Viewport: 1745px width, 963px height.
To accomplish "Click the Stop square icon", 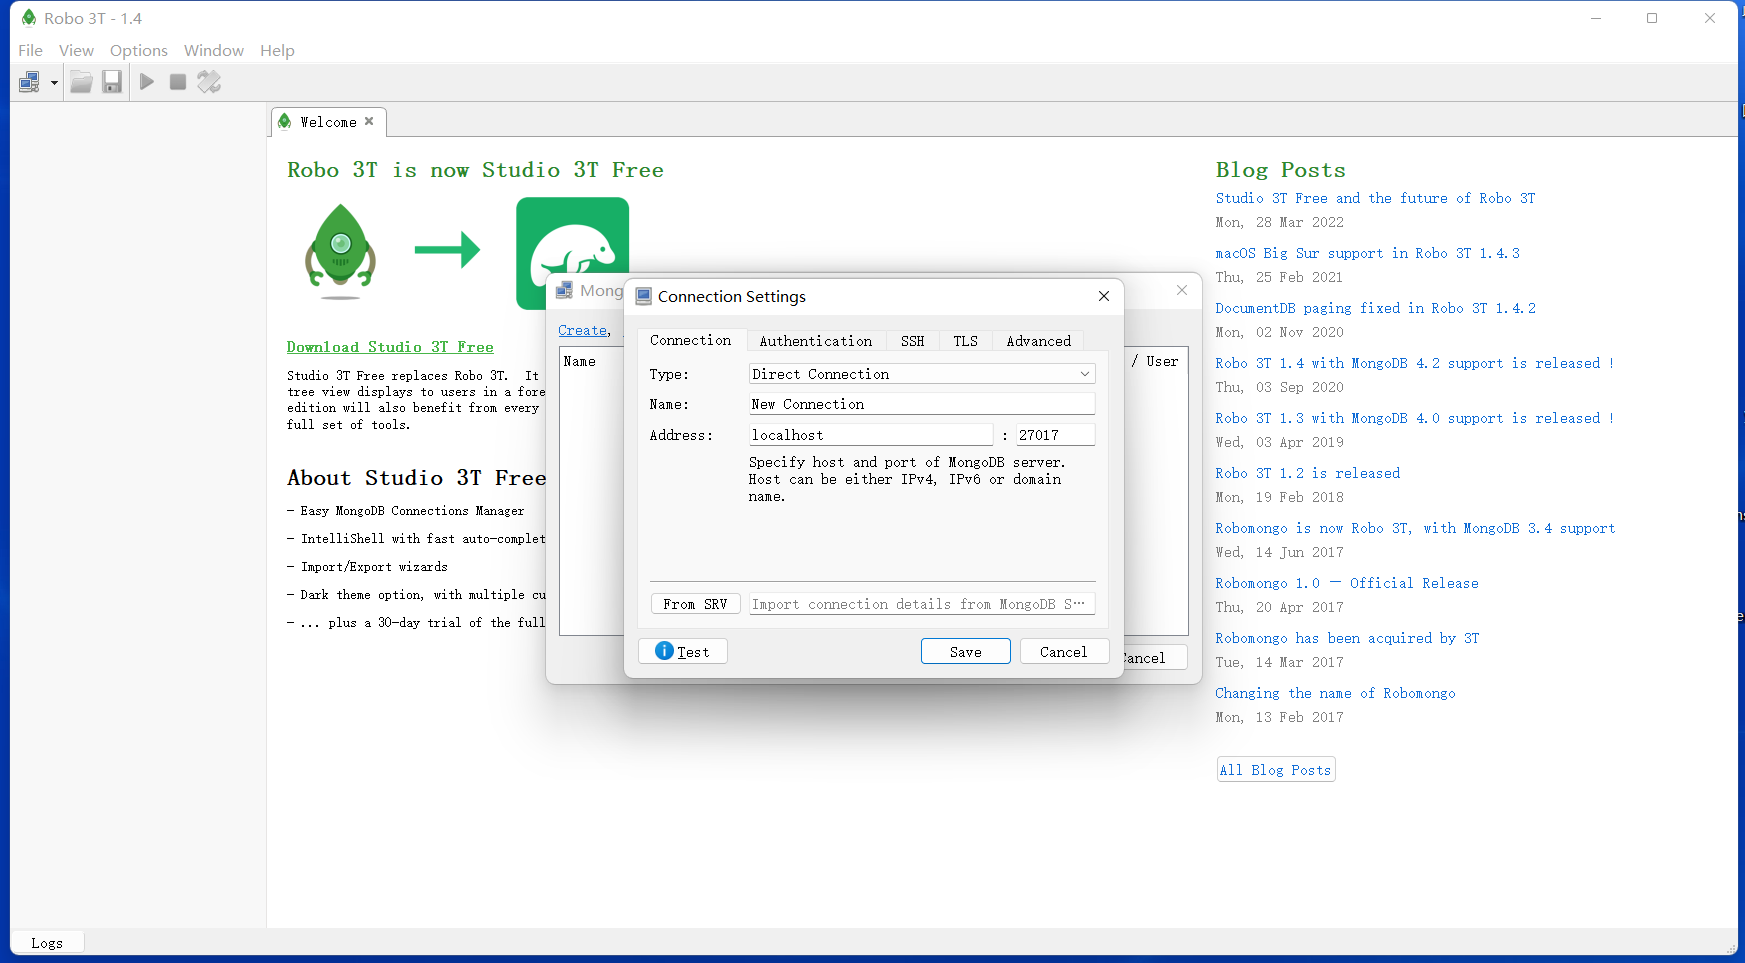I will coord(178,82).
